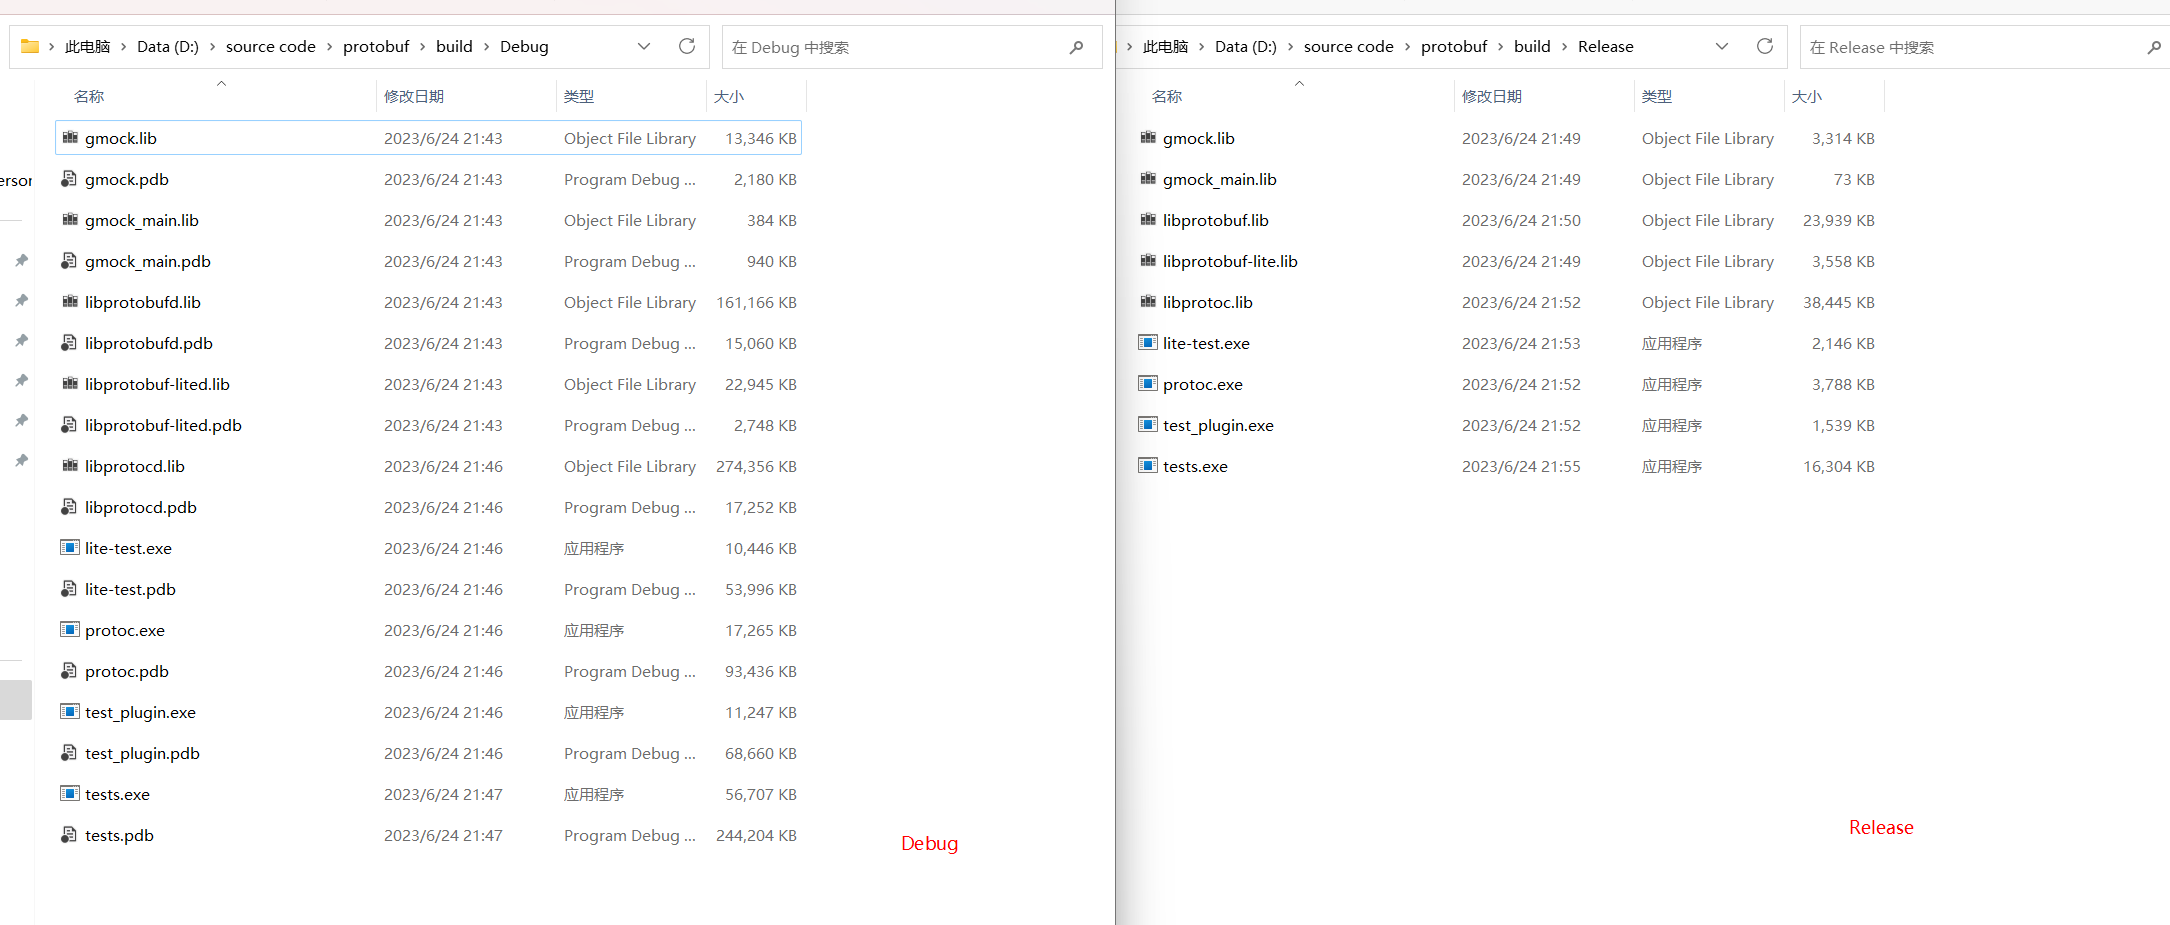Click tests.pdb icon in Debug window

70,835
